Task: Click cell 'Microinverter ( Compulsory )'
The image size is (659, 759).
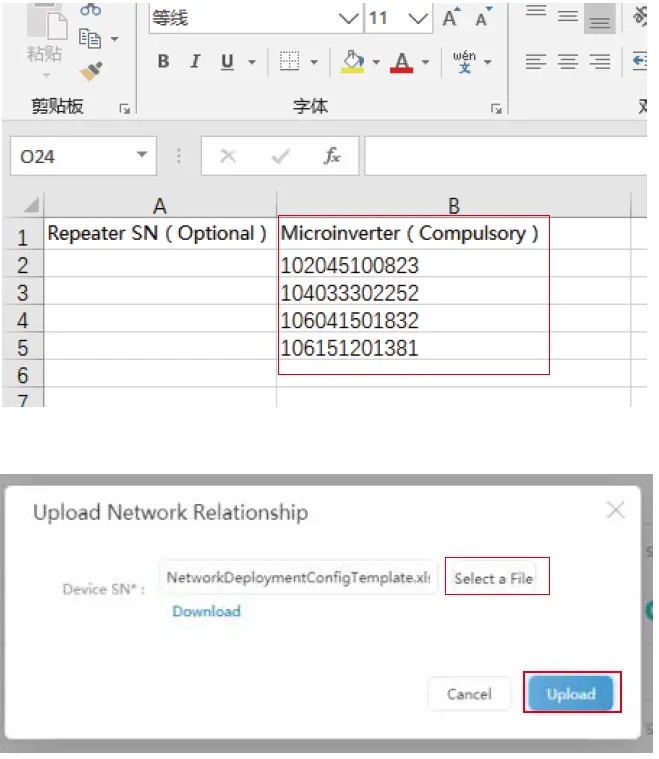Action: pyautogui.click(x=454, y=234)
